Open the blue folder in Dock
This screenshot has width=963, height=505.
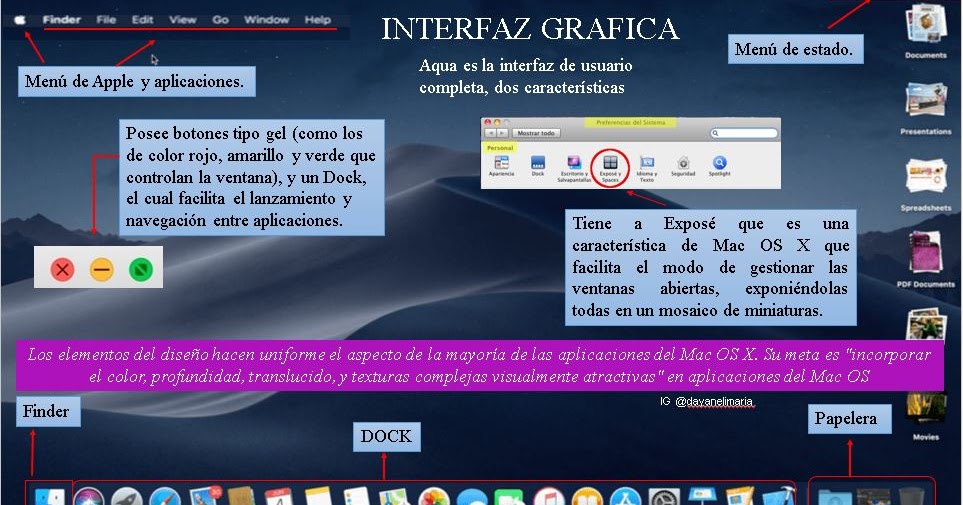(835, 496)
